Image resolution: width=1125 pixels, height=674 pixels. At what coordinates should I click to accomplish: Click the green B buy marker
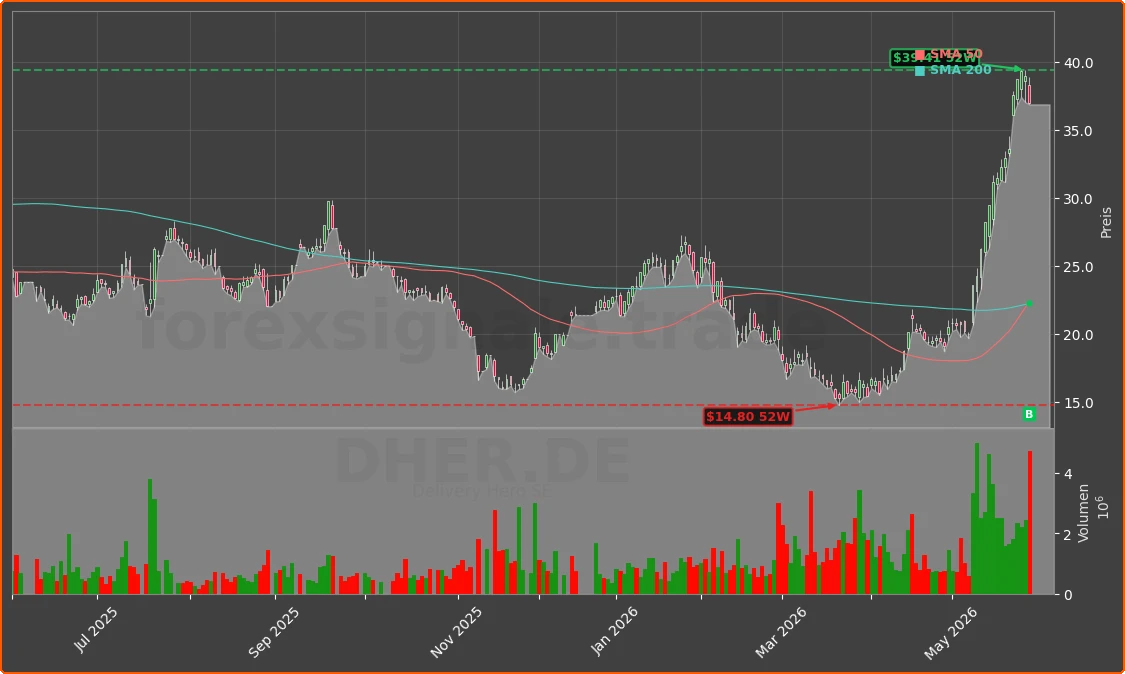coord(1029,414)
